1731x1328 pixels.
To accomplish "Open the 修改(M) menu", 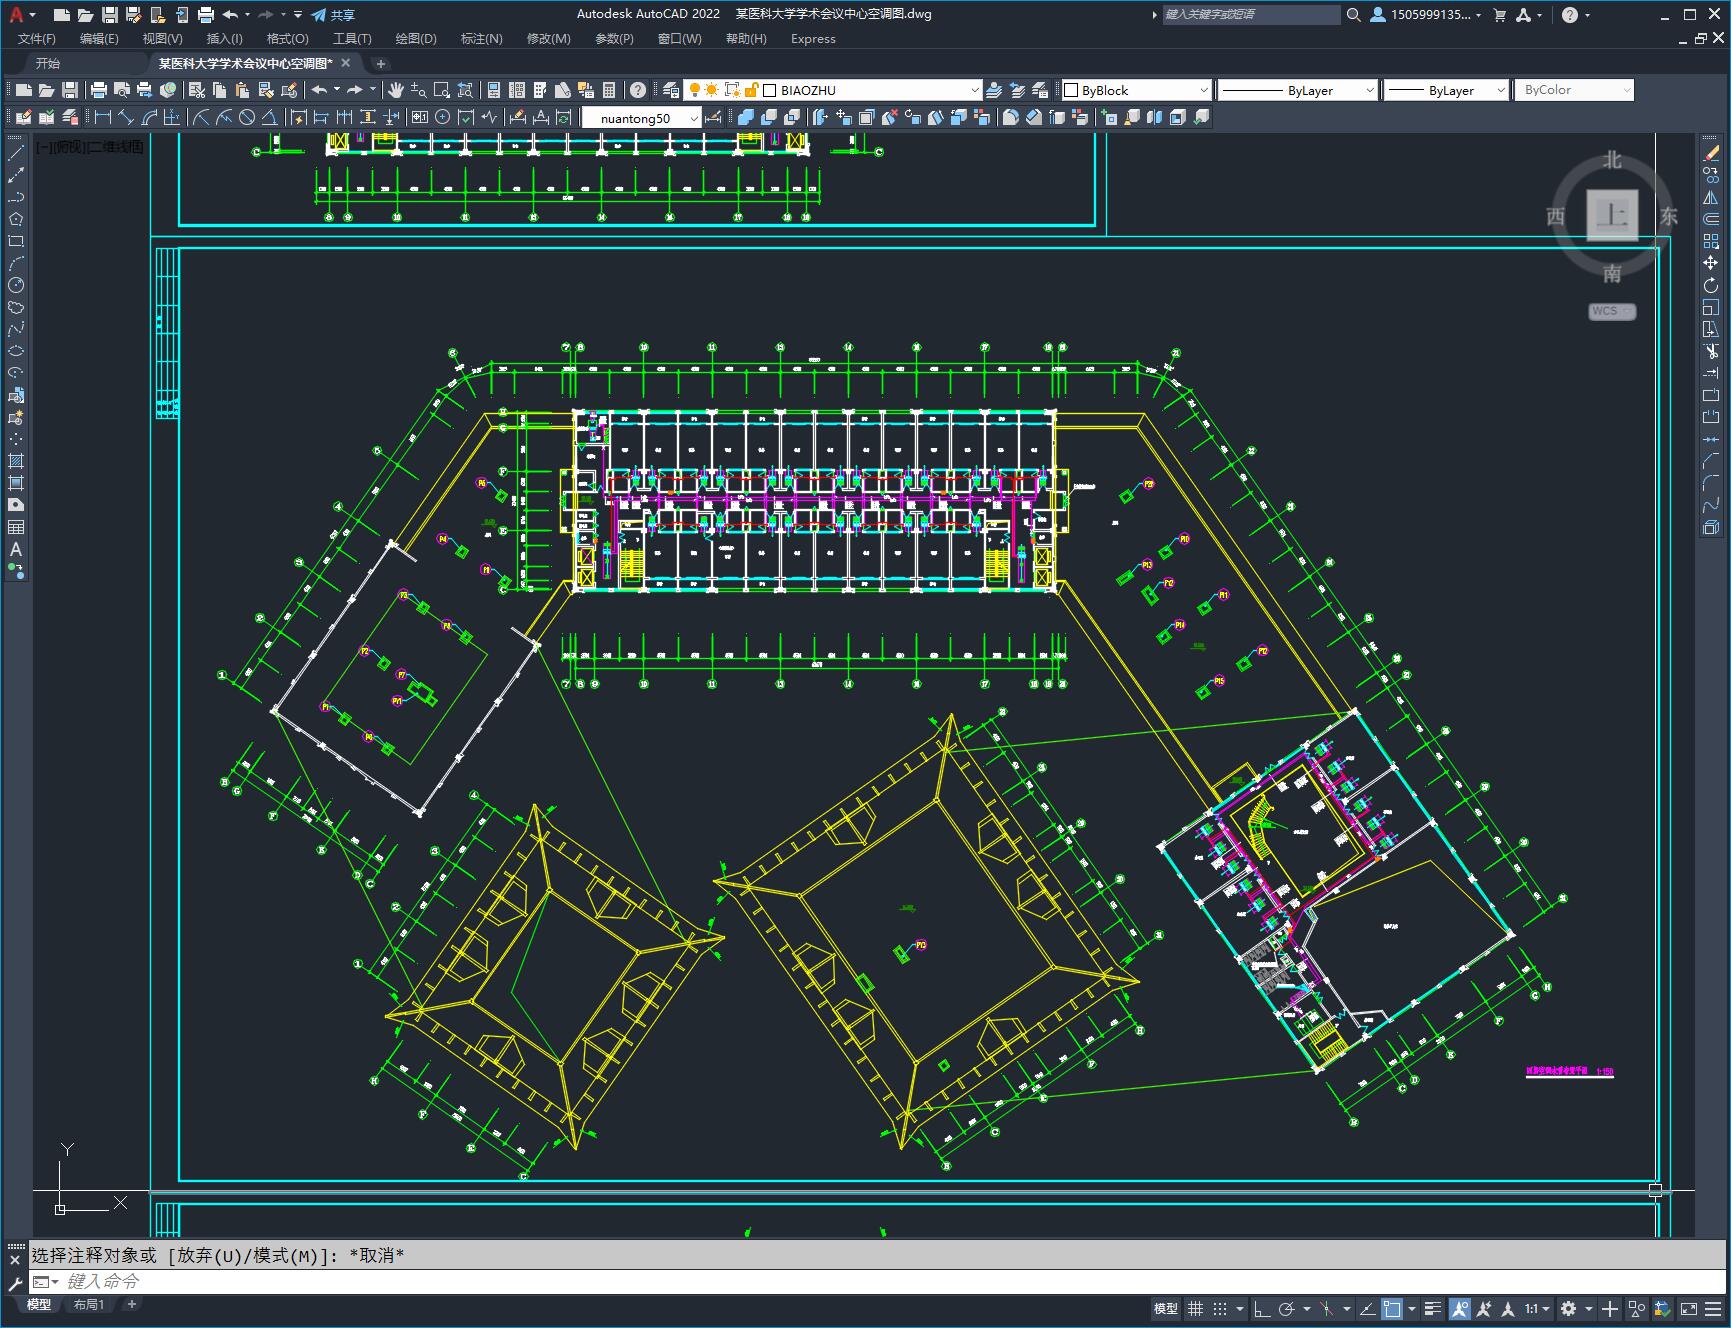I will coord(548,38).
